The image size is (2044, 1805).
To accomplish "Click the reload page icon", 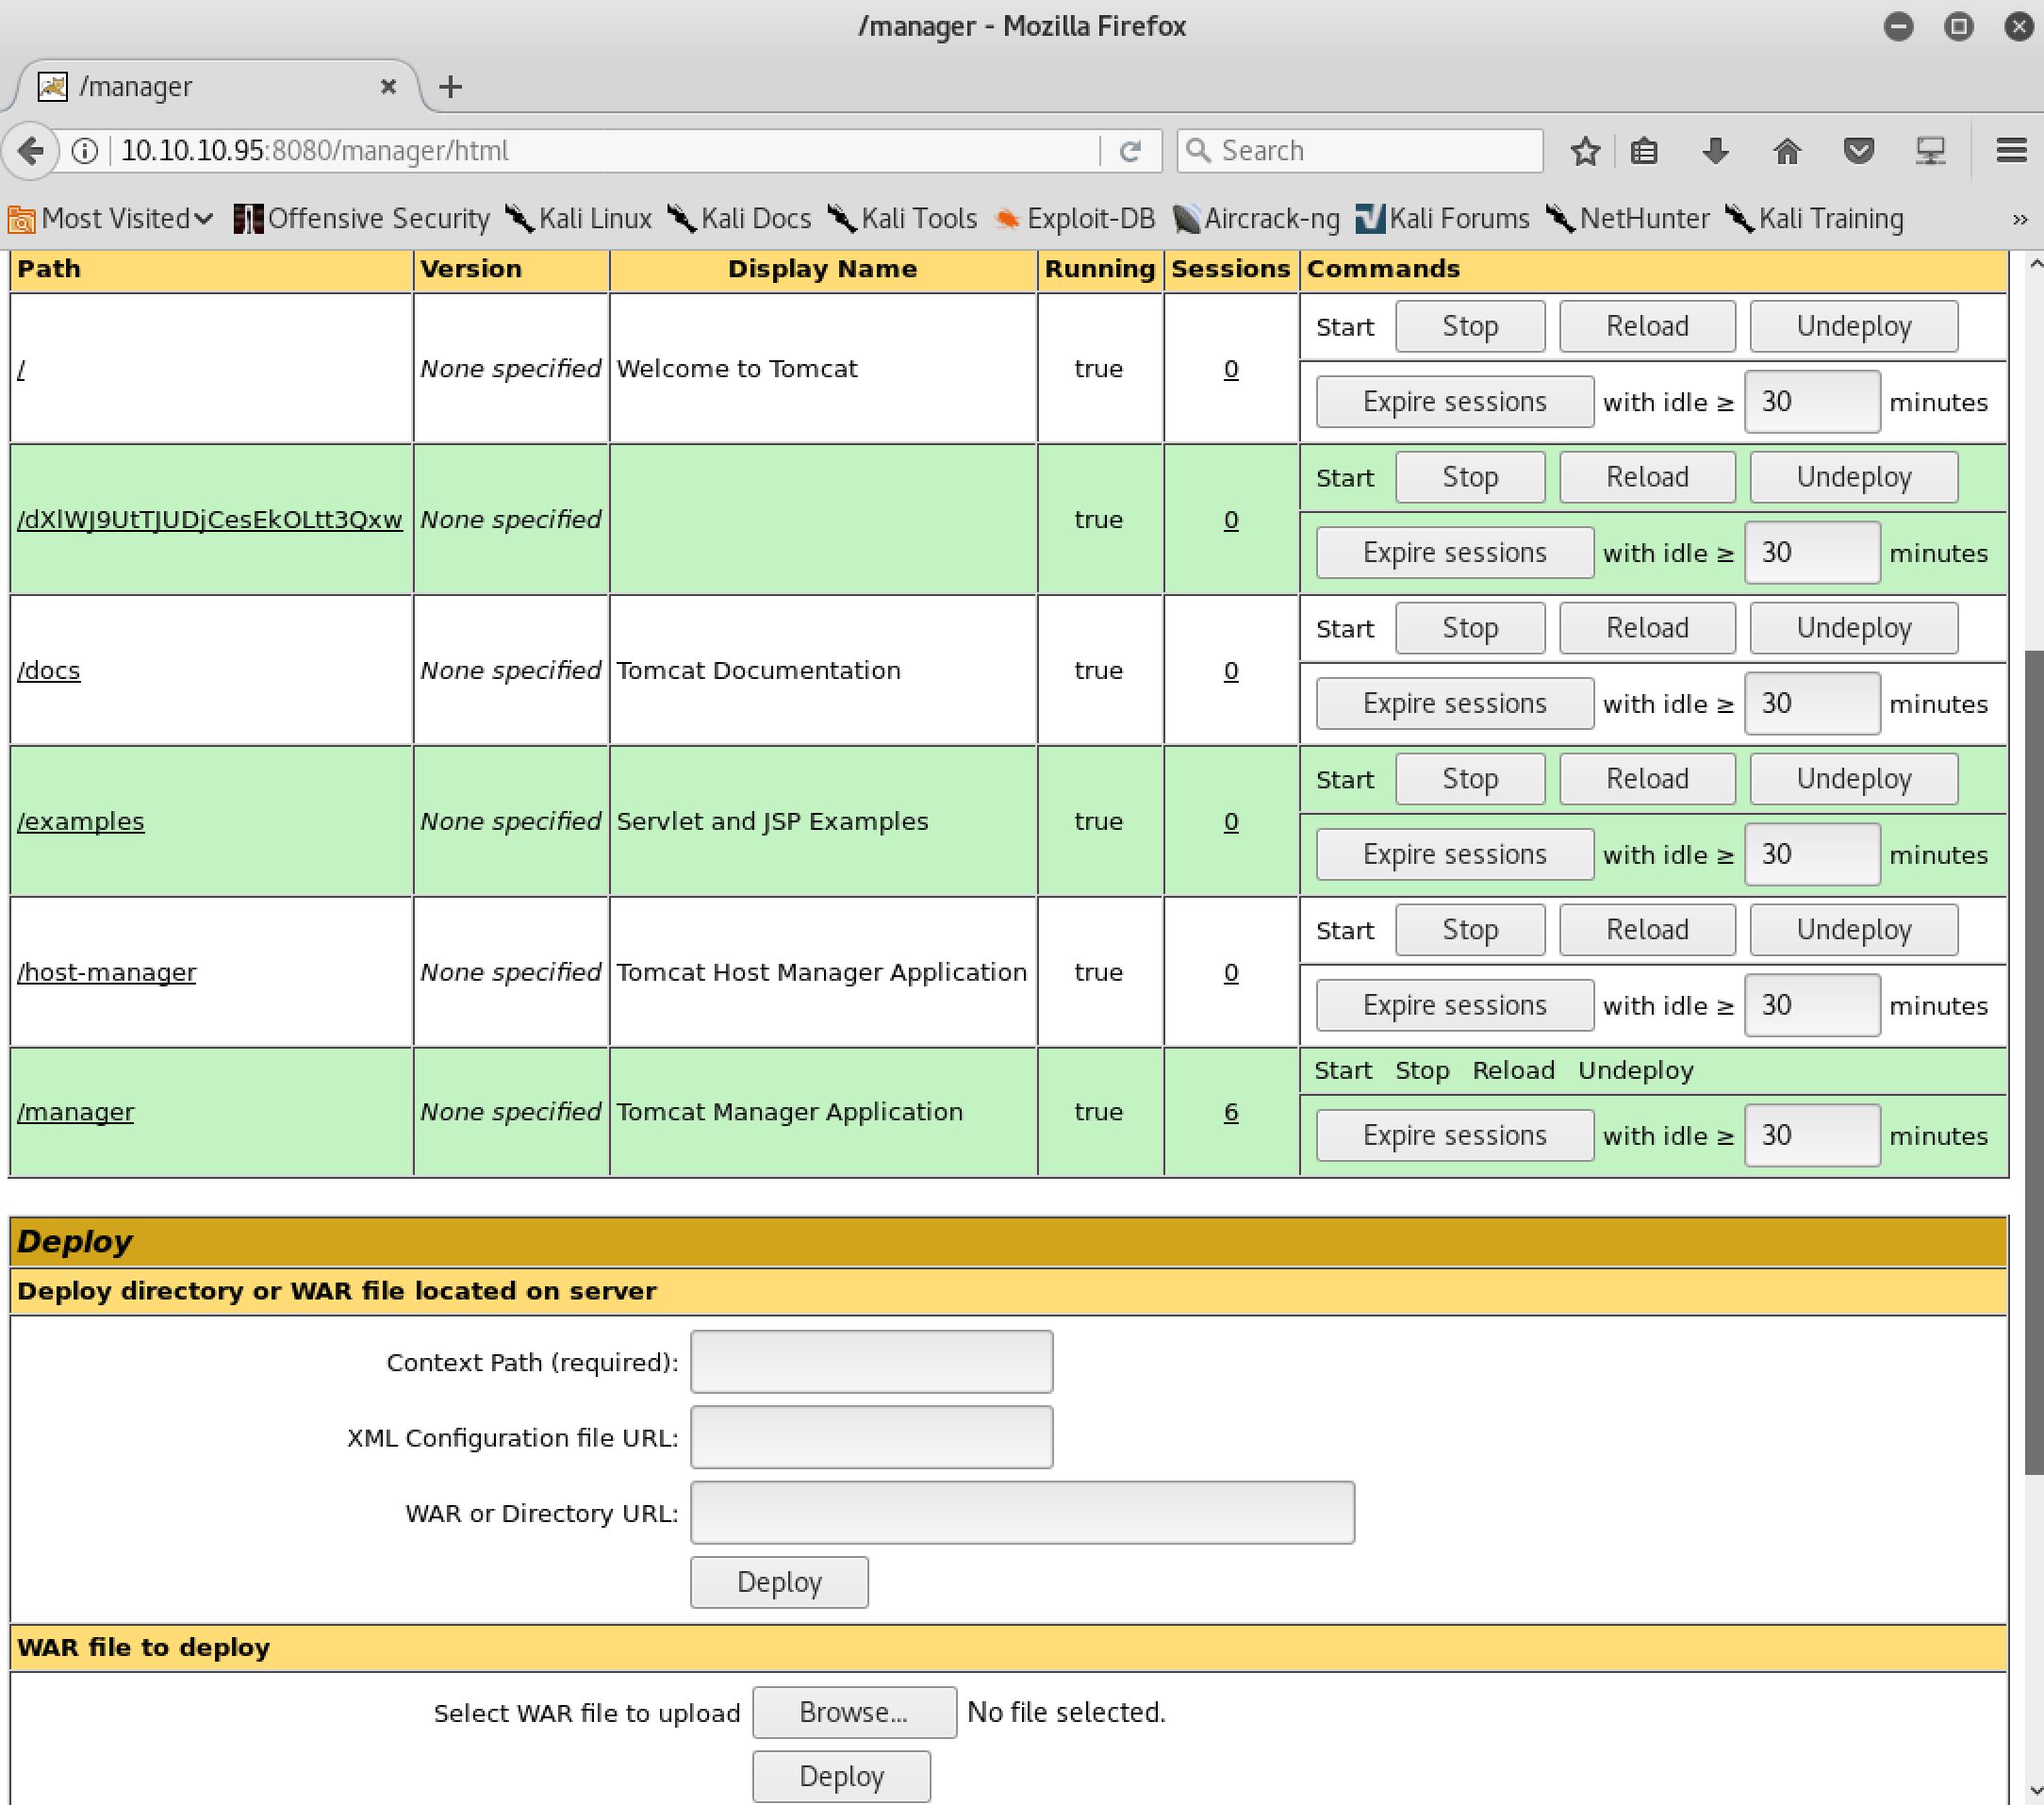I will [x=1130, y=151].
